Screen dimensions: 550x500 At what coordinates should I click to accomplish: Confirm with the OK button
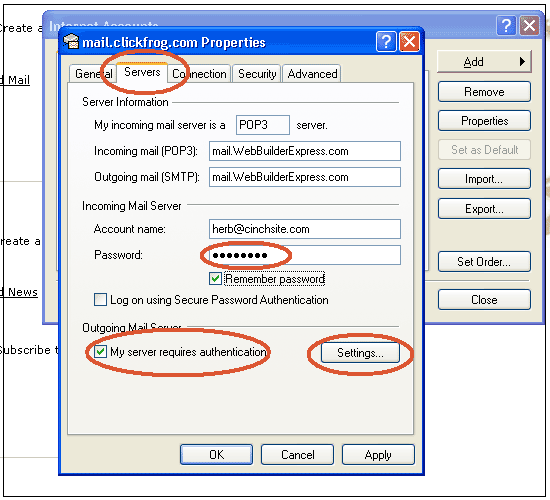click(216, 455)
